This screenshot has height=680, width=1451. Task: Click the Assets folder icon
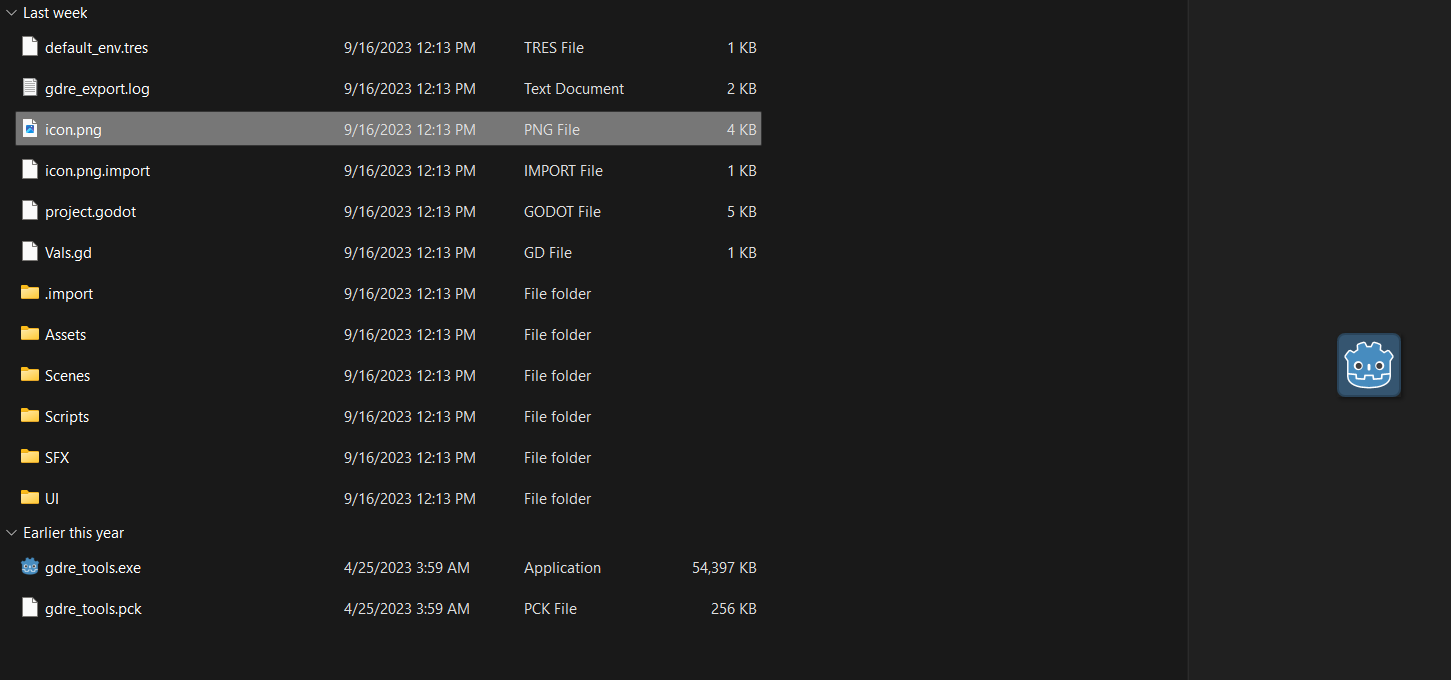click(x=30, y=334)
